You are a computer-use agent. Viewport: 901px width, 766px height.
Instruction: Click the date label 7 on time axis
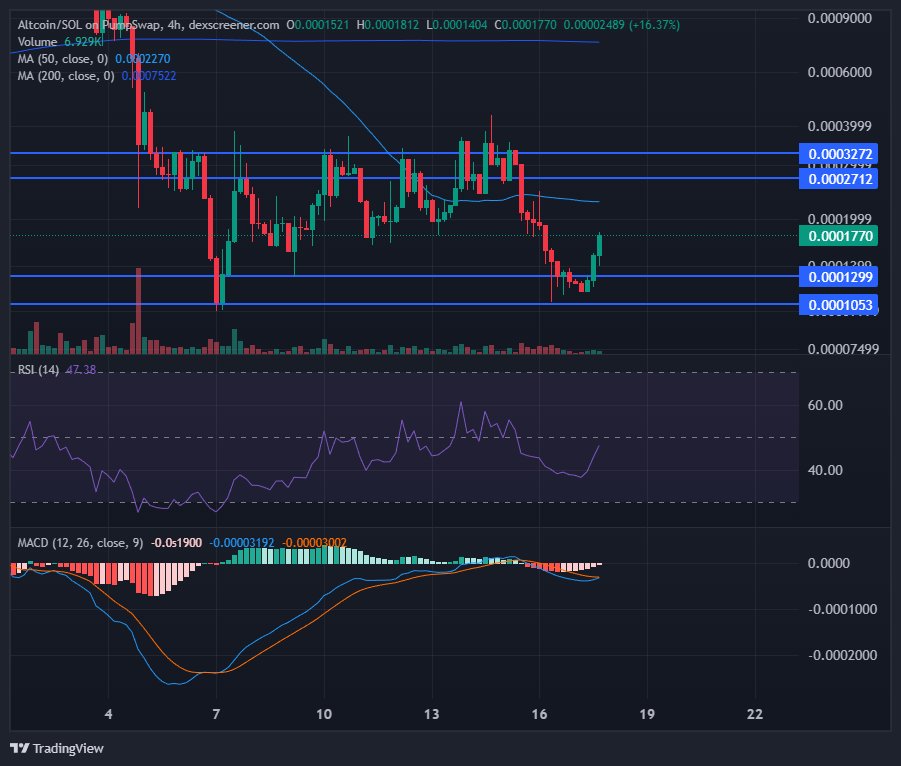tap(216, 714)
